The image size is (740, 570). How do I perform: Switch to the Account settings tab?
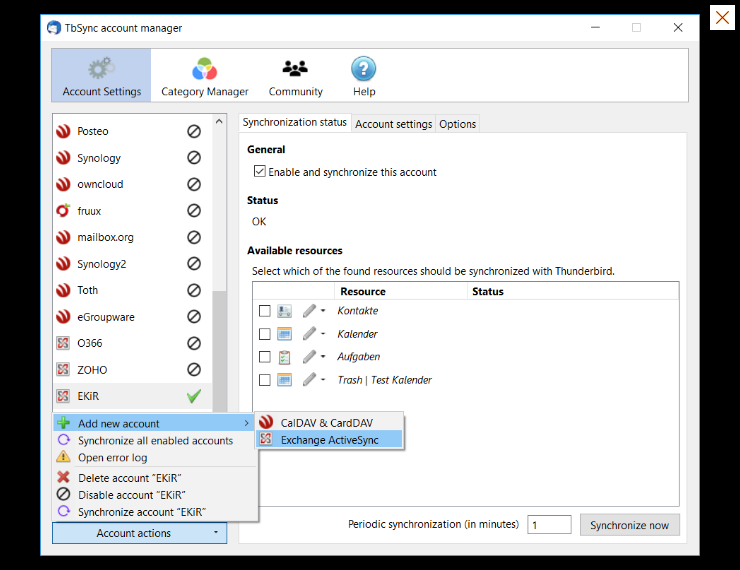pos(394,124)
